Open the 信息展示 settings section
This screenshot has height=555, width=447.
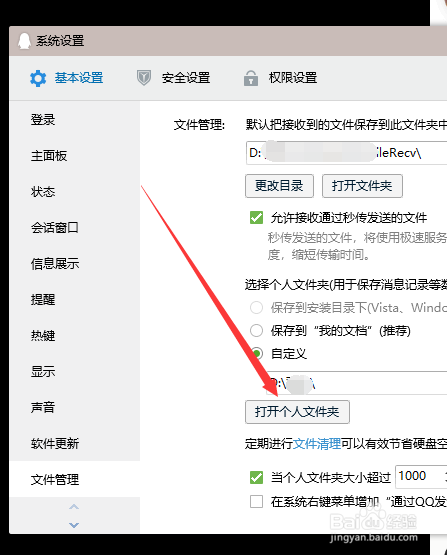[x=55, y=264]
